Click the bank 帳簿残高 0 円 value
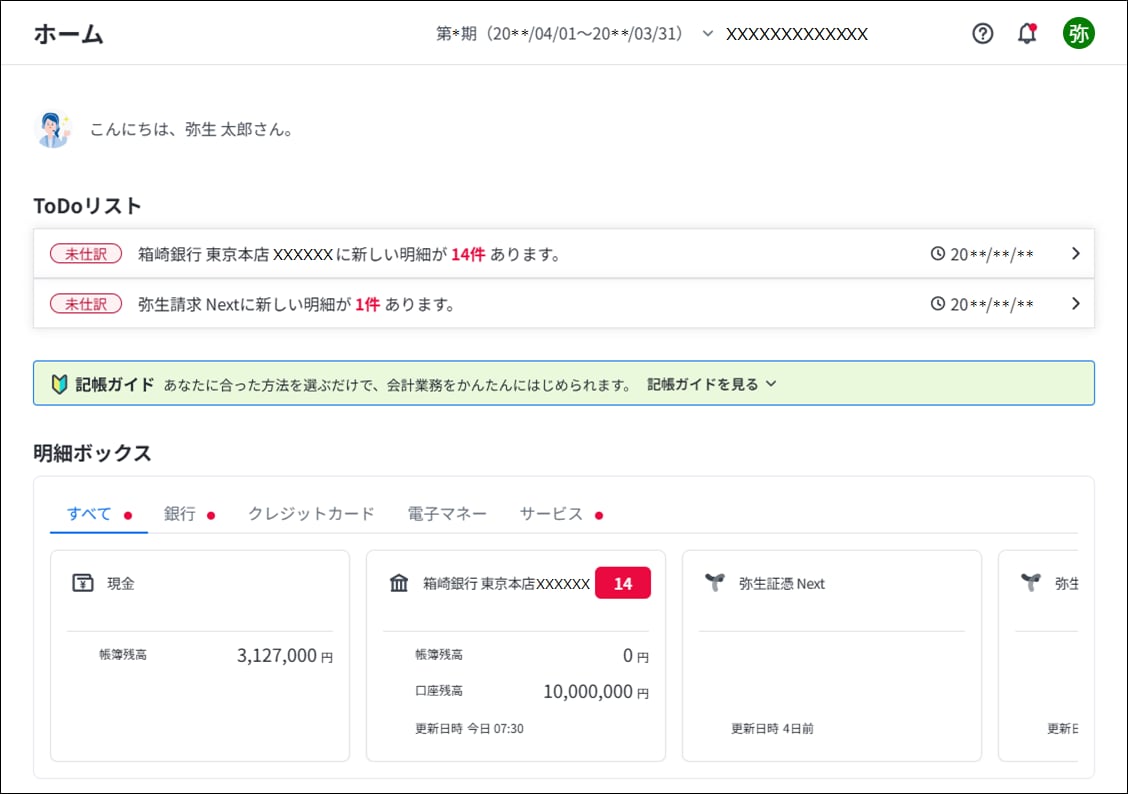 point(635,655)
